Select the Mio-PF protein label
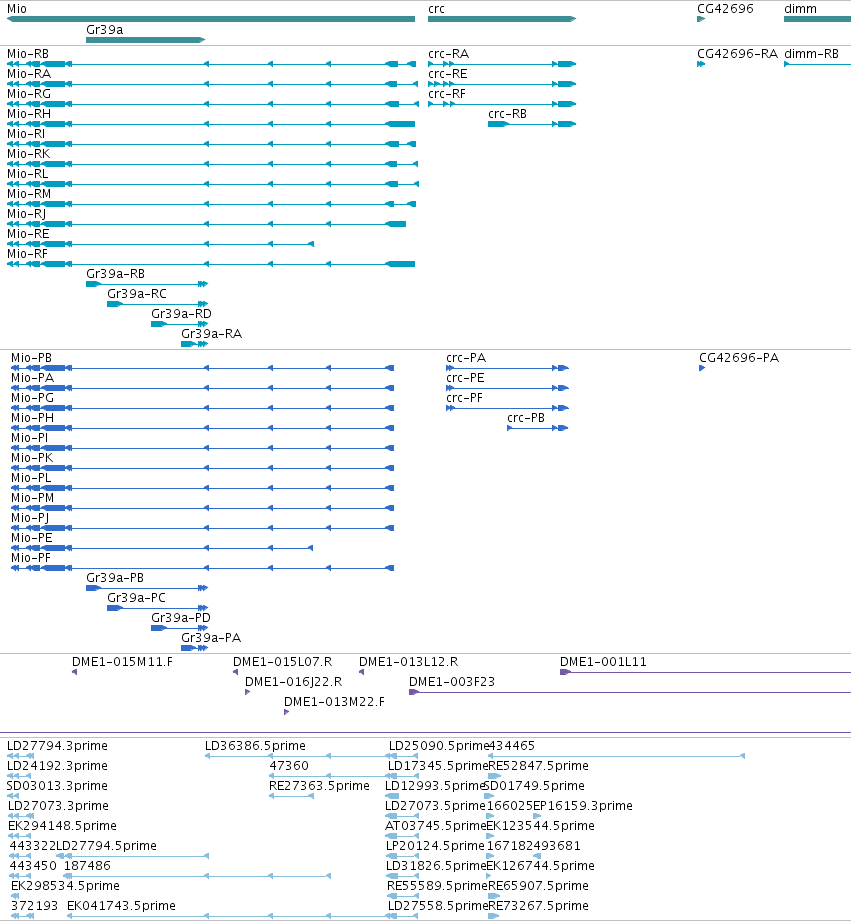 pos(31,558)
